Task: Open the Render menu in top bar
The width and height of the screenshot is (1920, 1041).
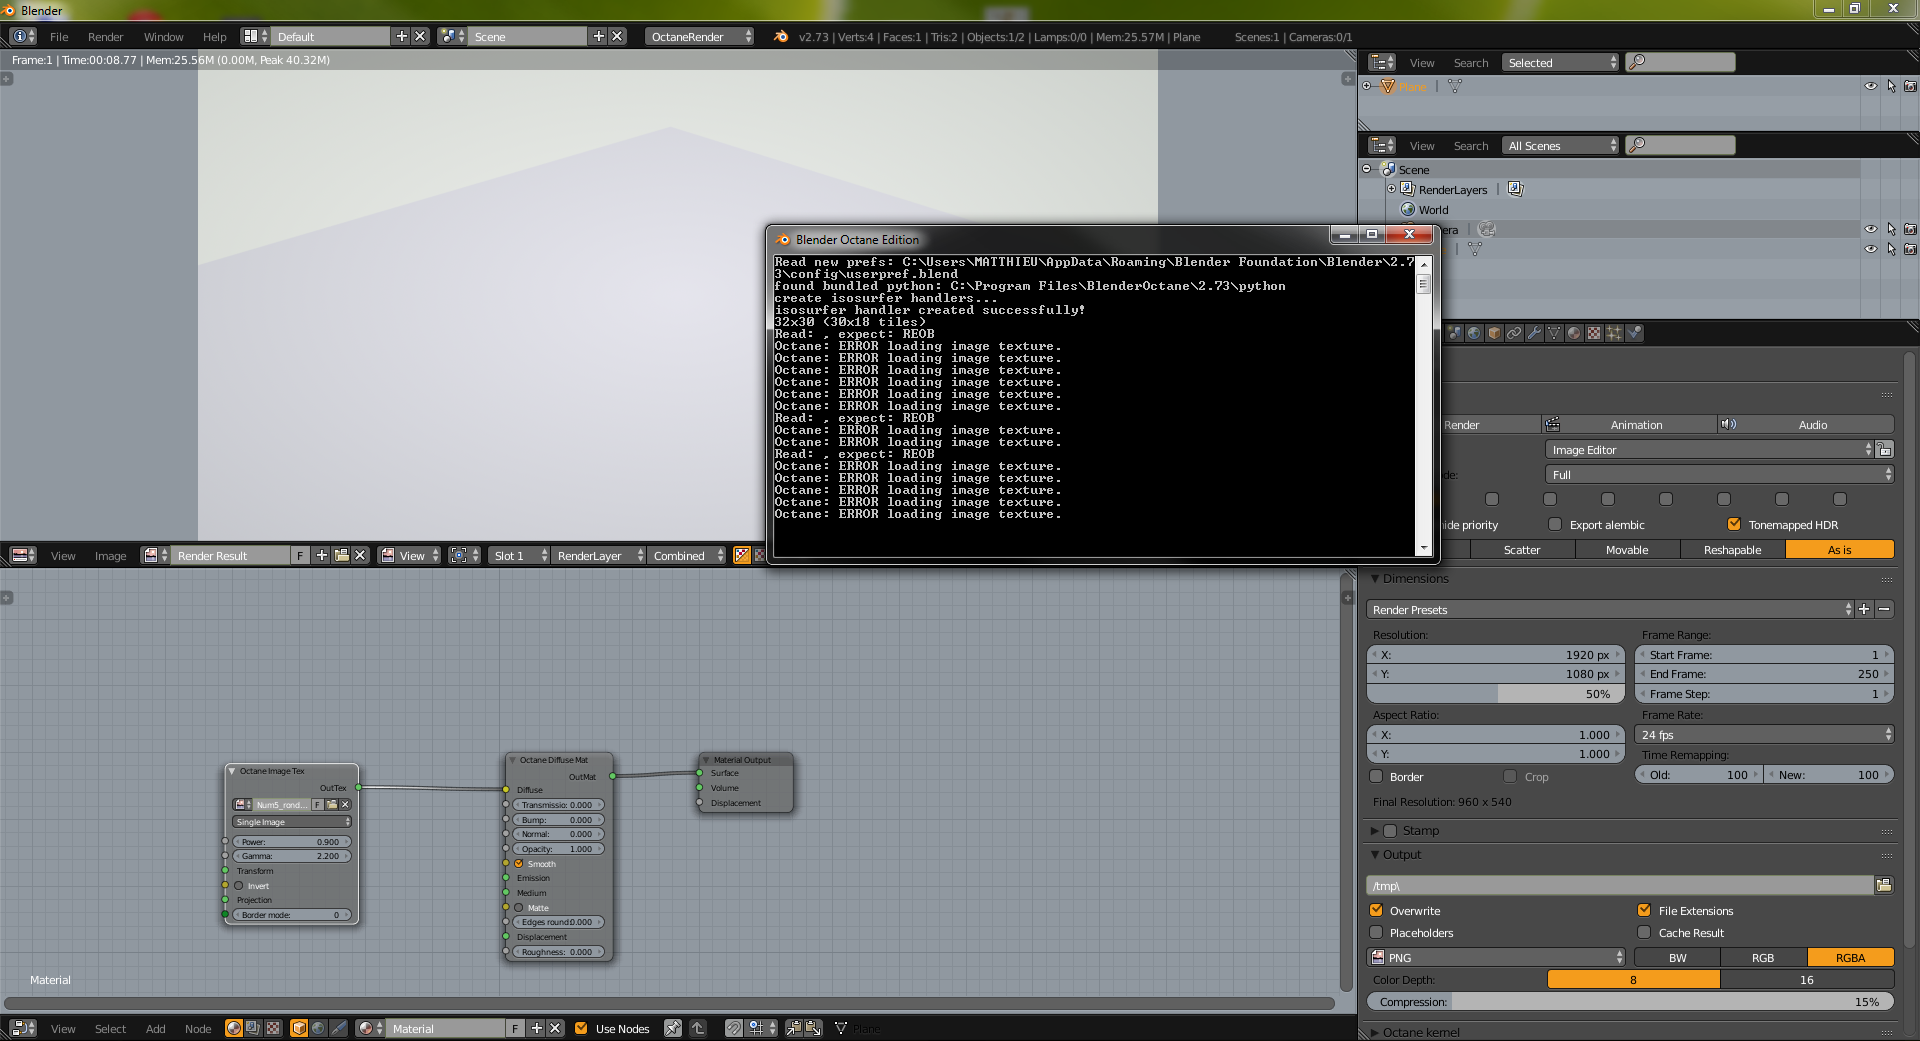Action: pos(105,37)
